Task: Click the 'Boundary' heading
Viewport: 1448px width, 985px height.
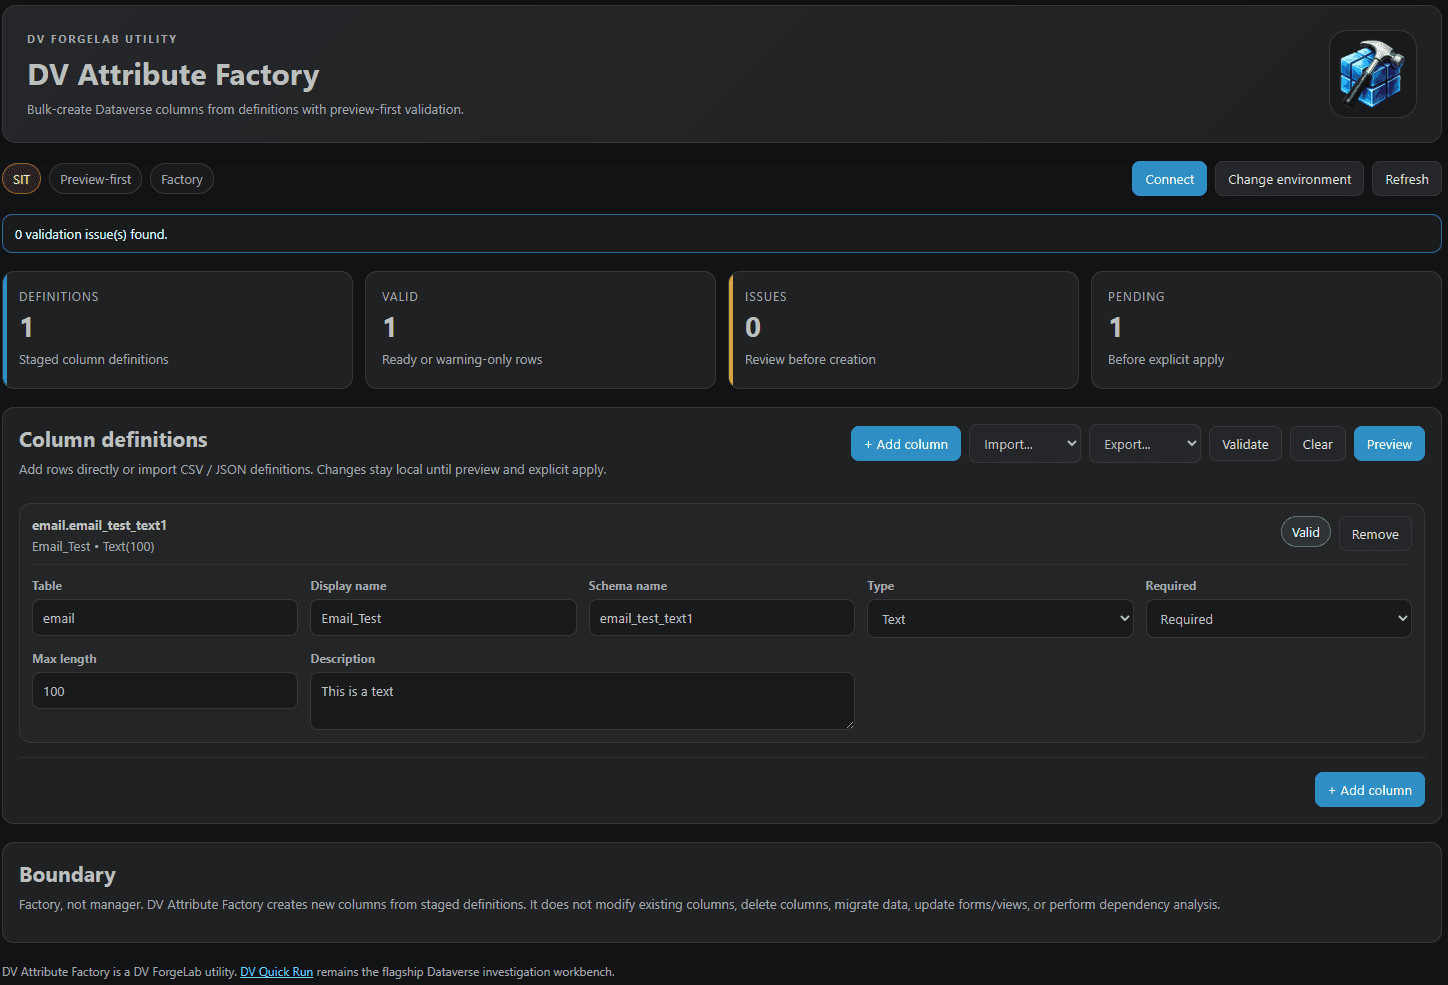Action: [x=67, y=875]
